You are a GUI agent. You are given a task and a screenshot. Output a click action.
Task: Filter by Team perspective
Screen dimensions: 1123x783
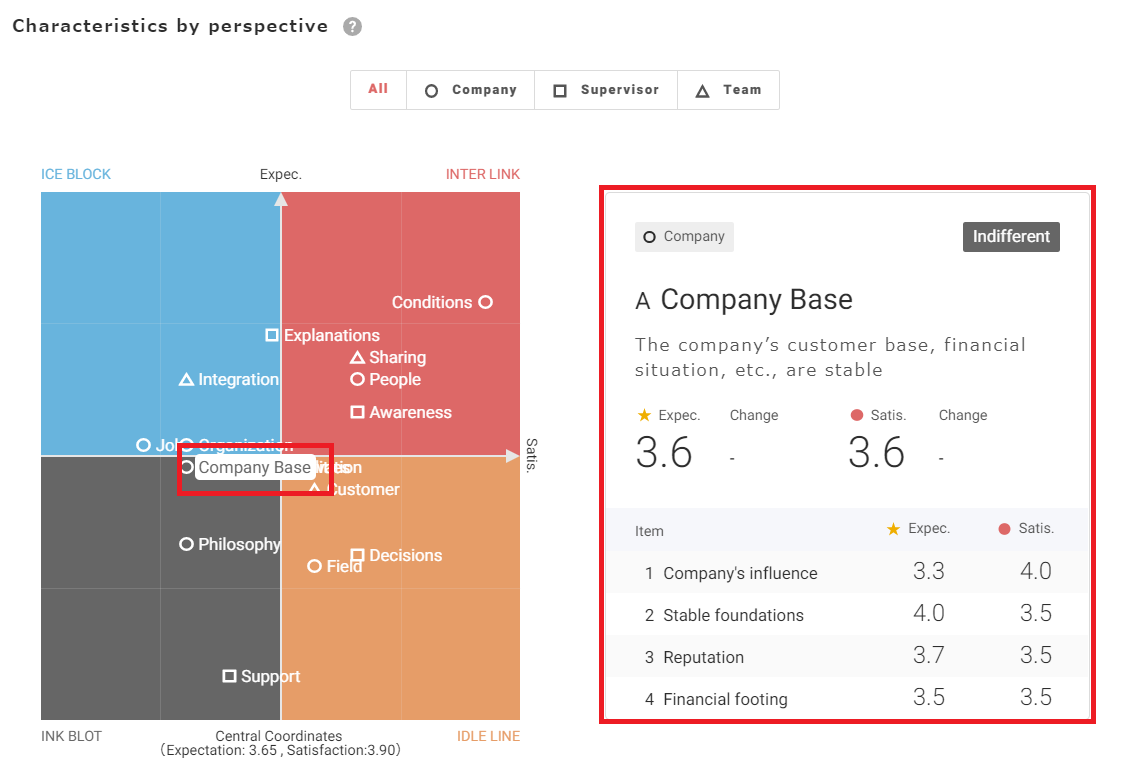[728, 90]
